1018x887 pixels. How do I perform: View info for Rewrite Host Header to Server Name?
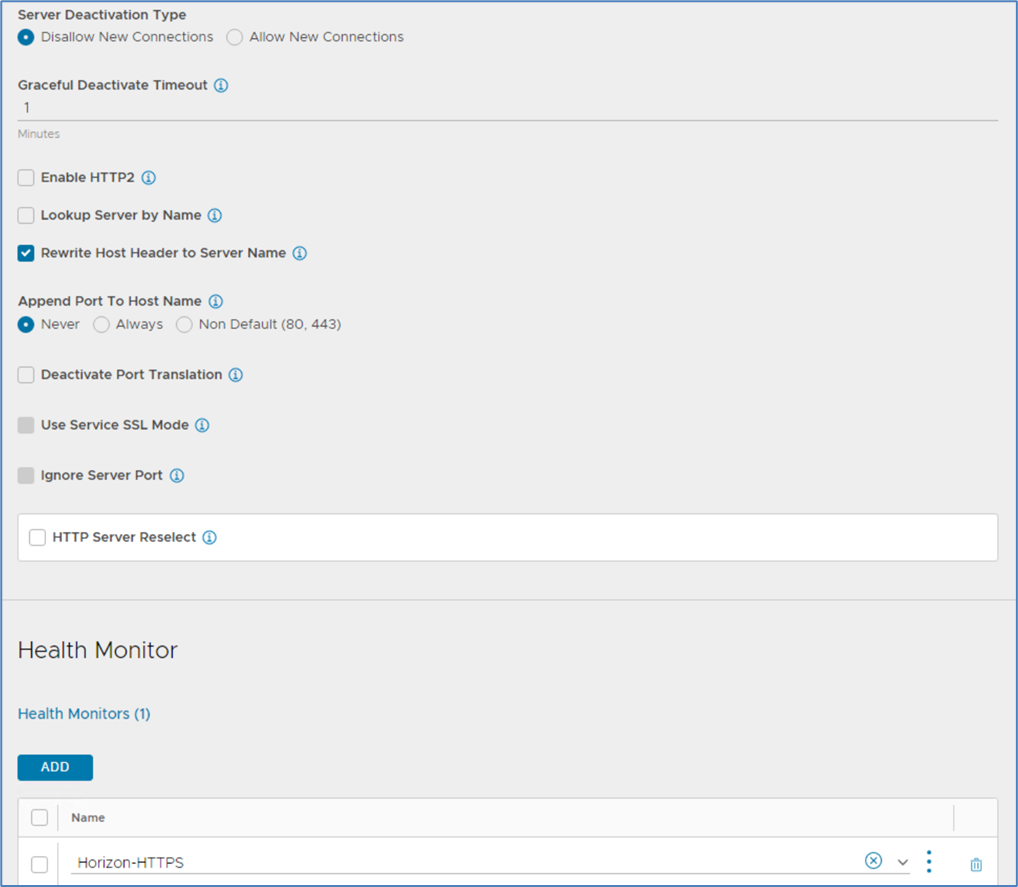[x=299, y=253]
